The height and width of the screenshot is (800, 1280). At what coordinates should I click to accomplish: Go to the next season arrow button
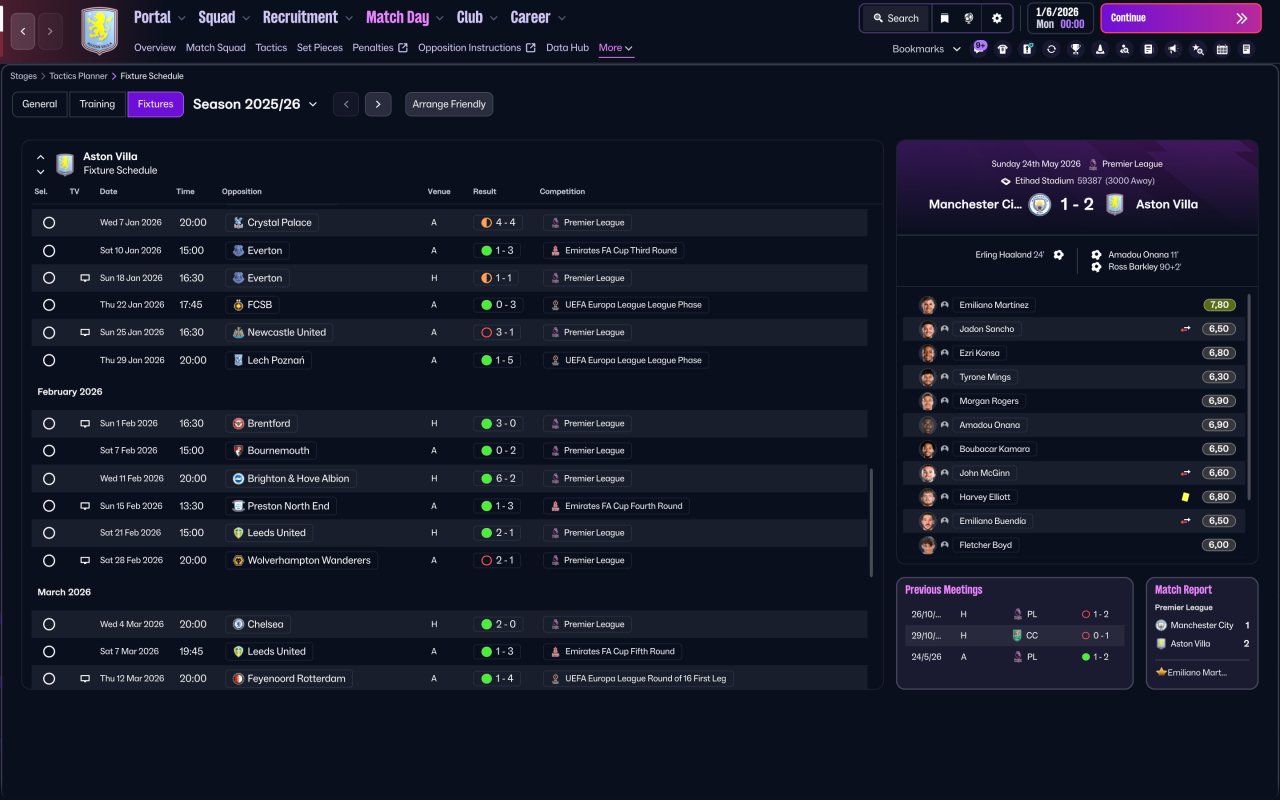click(x=377, y=104)
